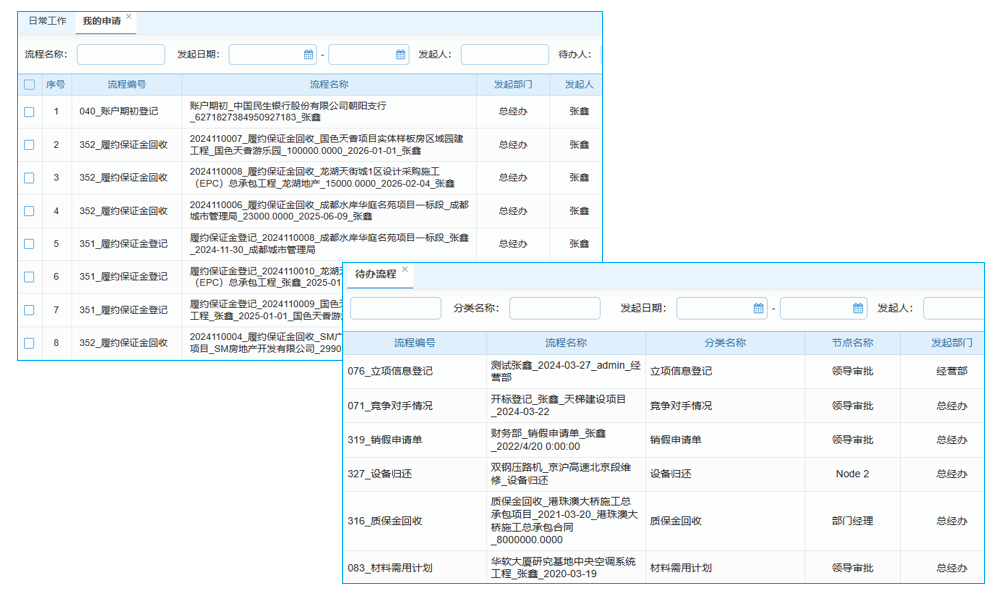This screenshot has height=600, width=1000.
Task: Click the 流程名称 search input field
Action: [120, 55]
